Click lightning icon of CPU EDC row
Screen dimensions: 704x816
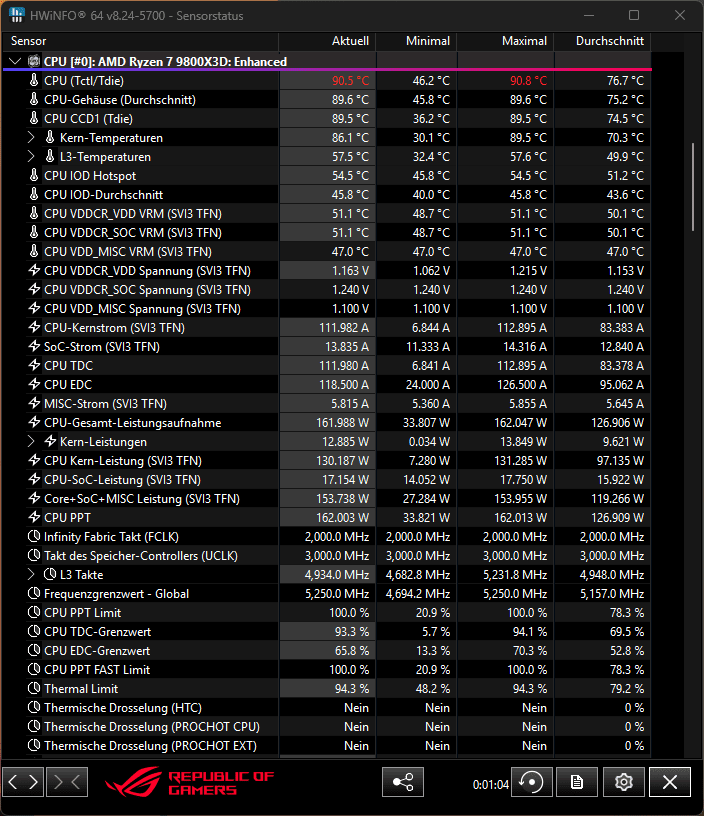[34, 384]
